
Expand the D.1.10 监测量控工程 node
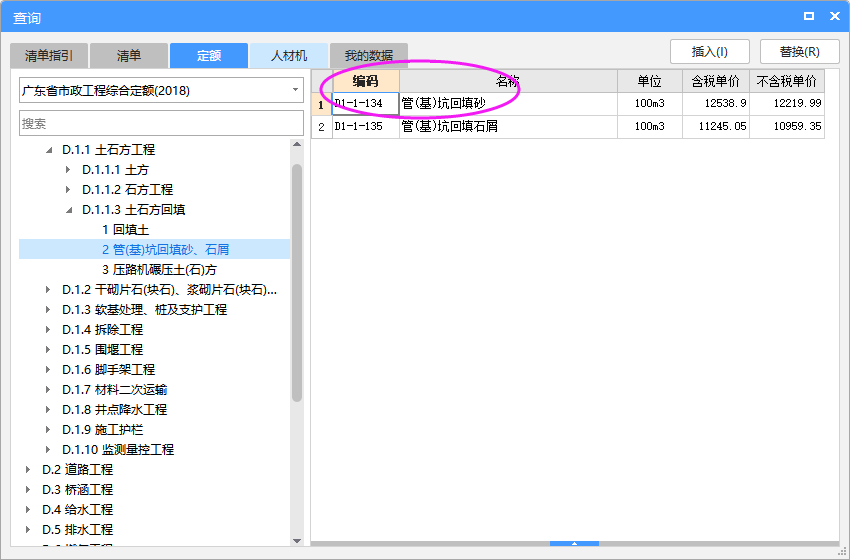point(48,449)
